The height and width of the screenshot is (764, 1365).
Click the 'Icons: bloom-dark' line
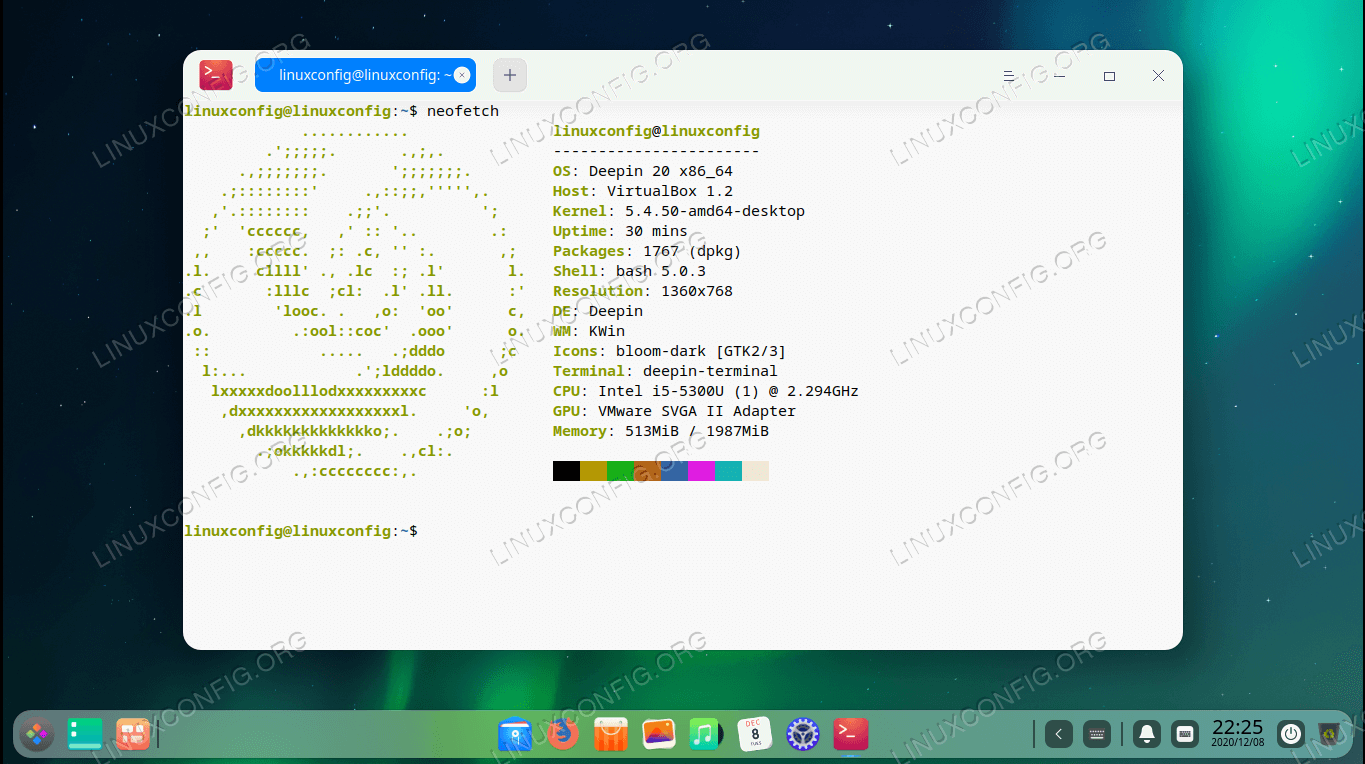[669, 351]
